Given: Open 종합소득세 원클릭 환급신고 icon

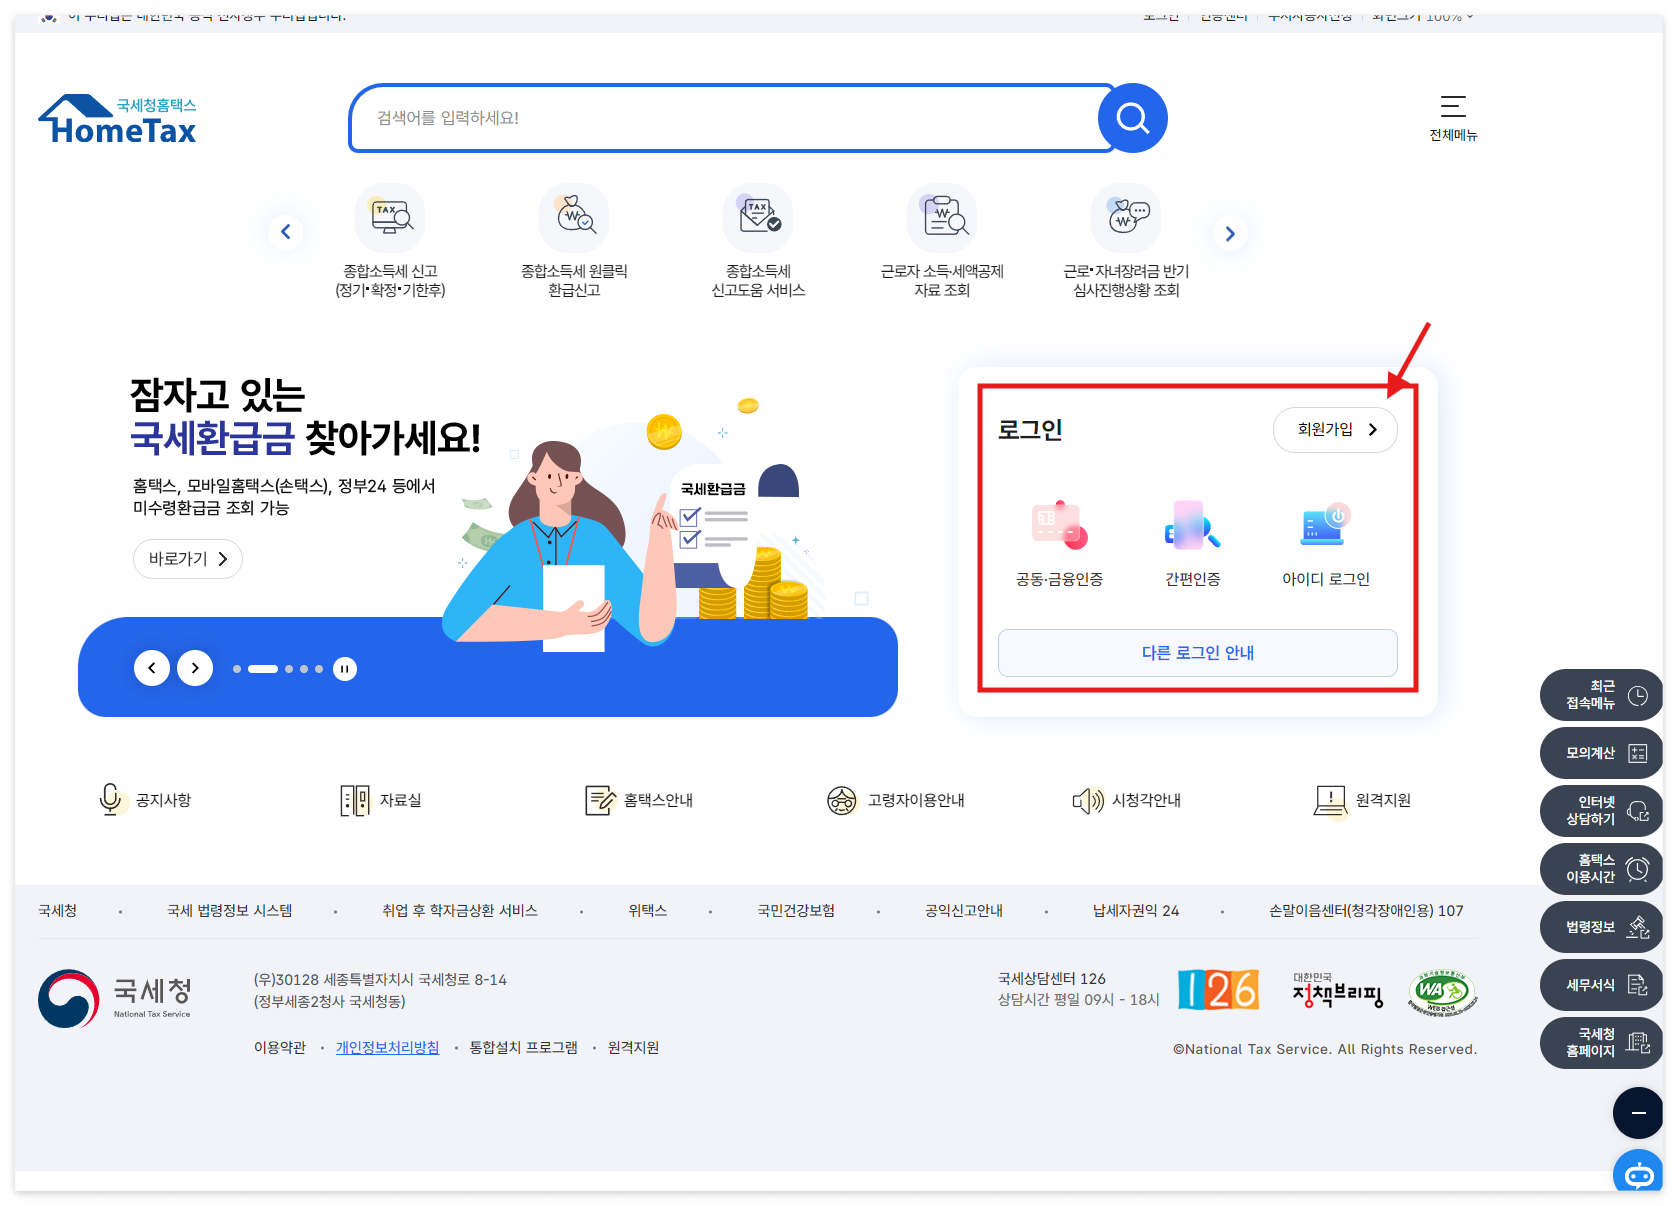Looking at the screenshot, I should (574, 217).
